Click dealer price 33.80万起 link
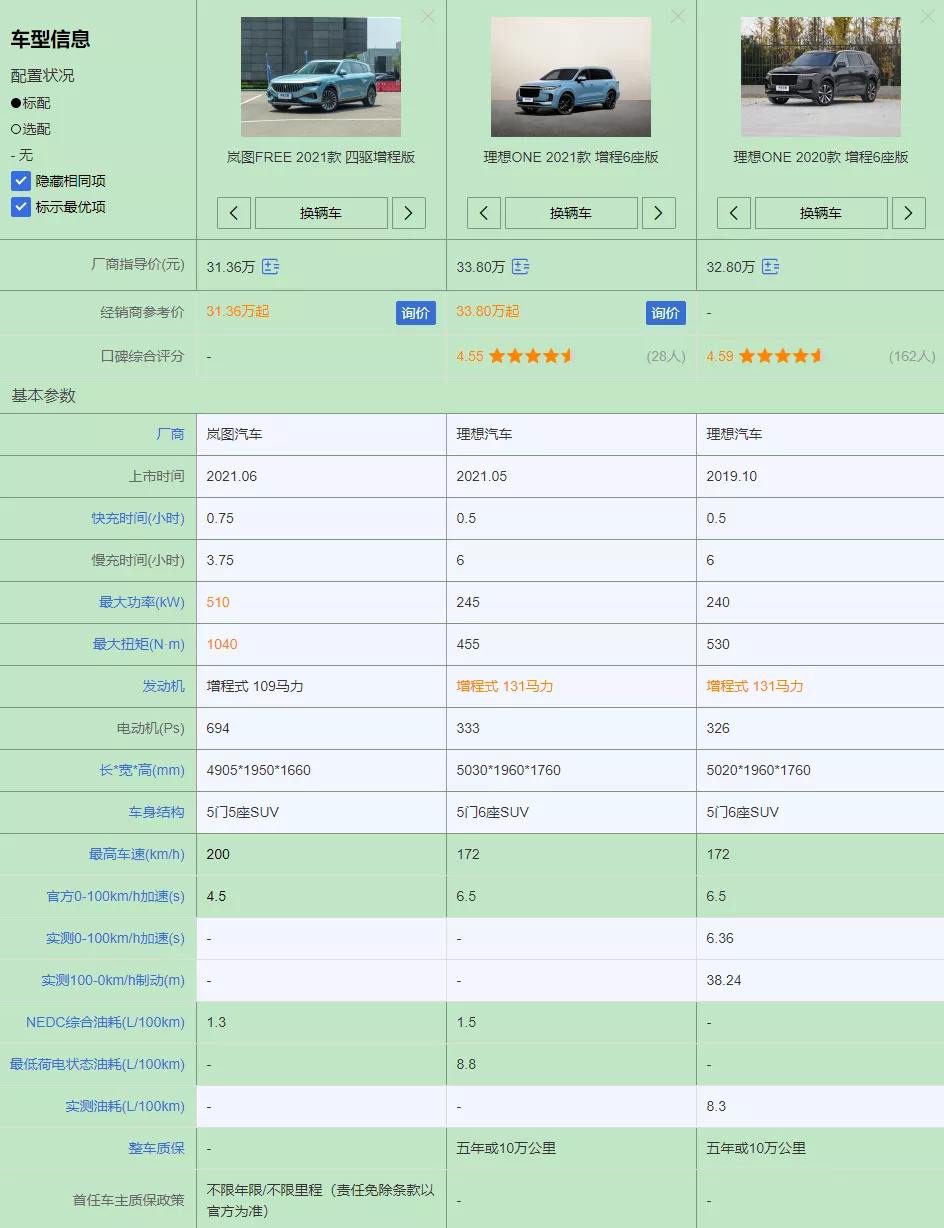 [x=488, y=311]
